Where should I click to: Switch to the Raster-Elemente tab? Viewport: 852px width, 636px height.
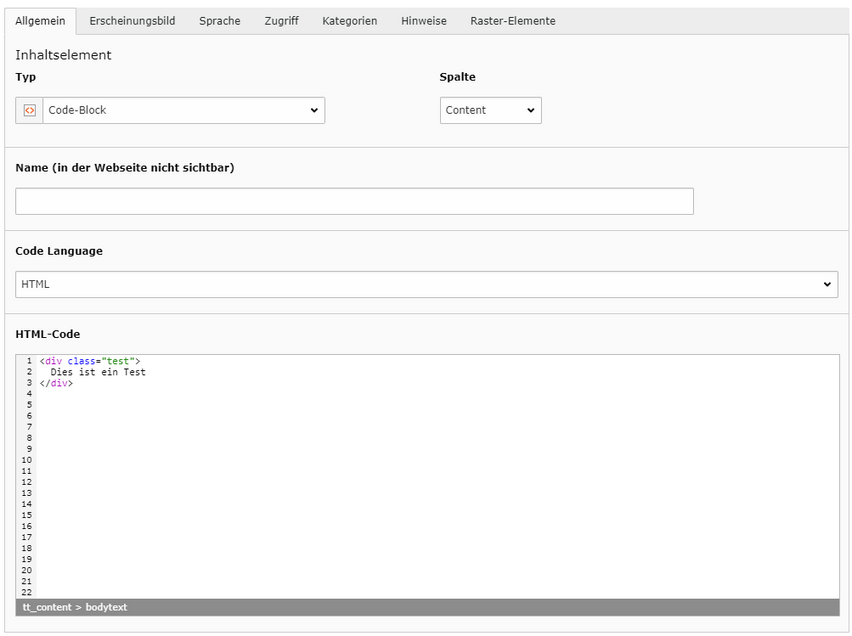coord(512,21)
